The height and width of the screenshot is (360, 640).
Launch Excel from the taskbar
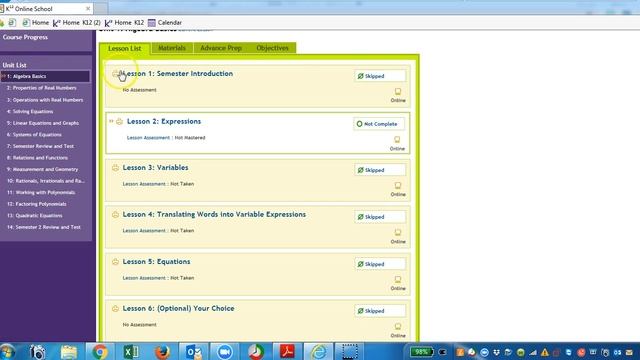(x=131, y=351)
